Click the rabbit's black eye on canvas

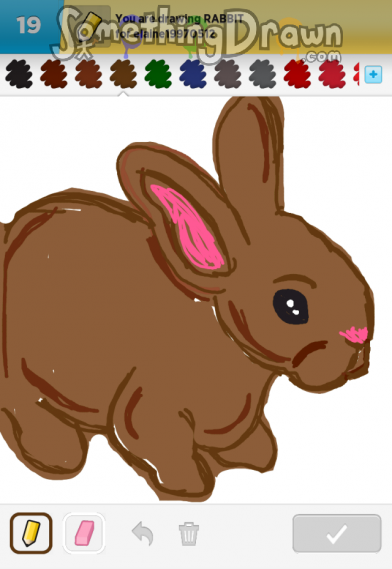[x=291, y=307]
